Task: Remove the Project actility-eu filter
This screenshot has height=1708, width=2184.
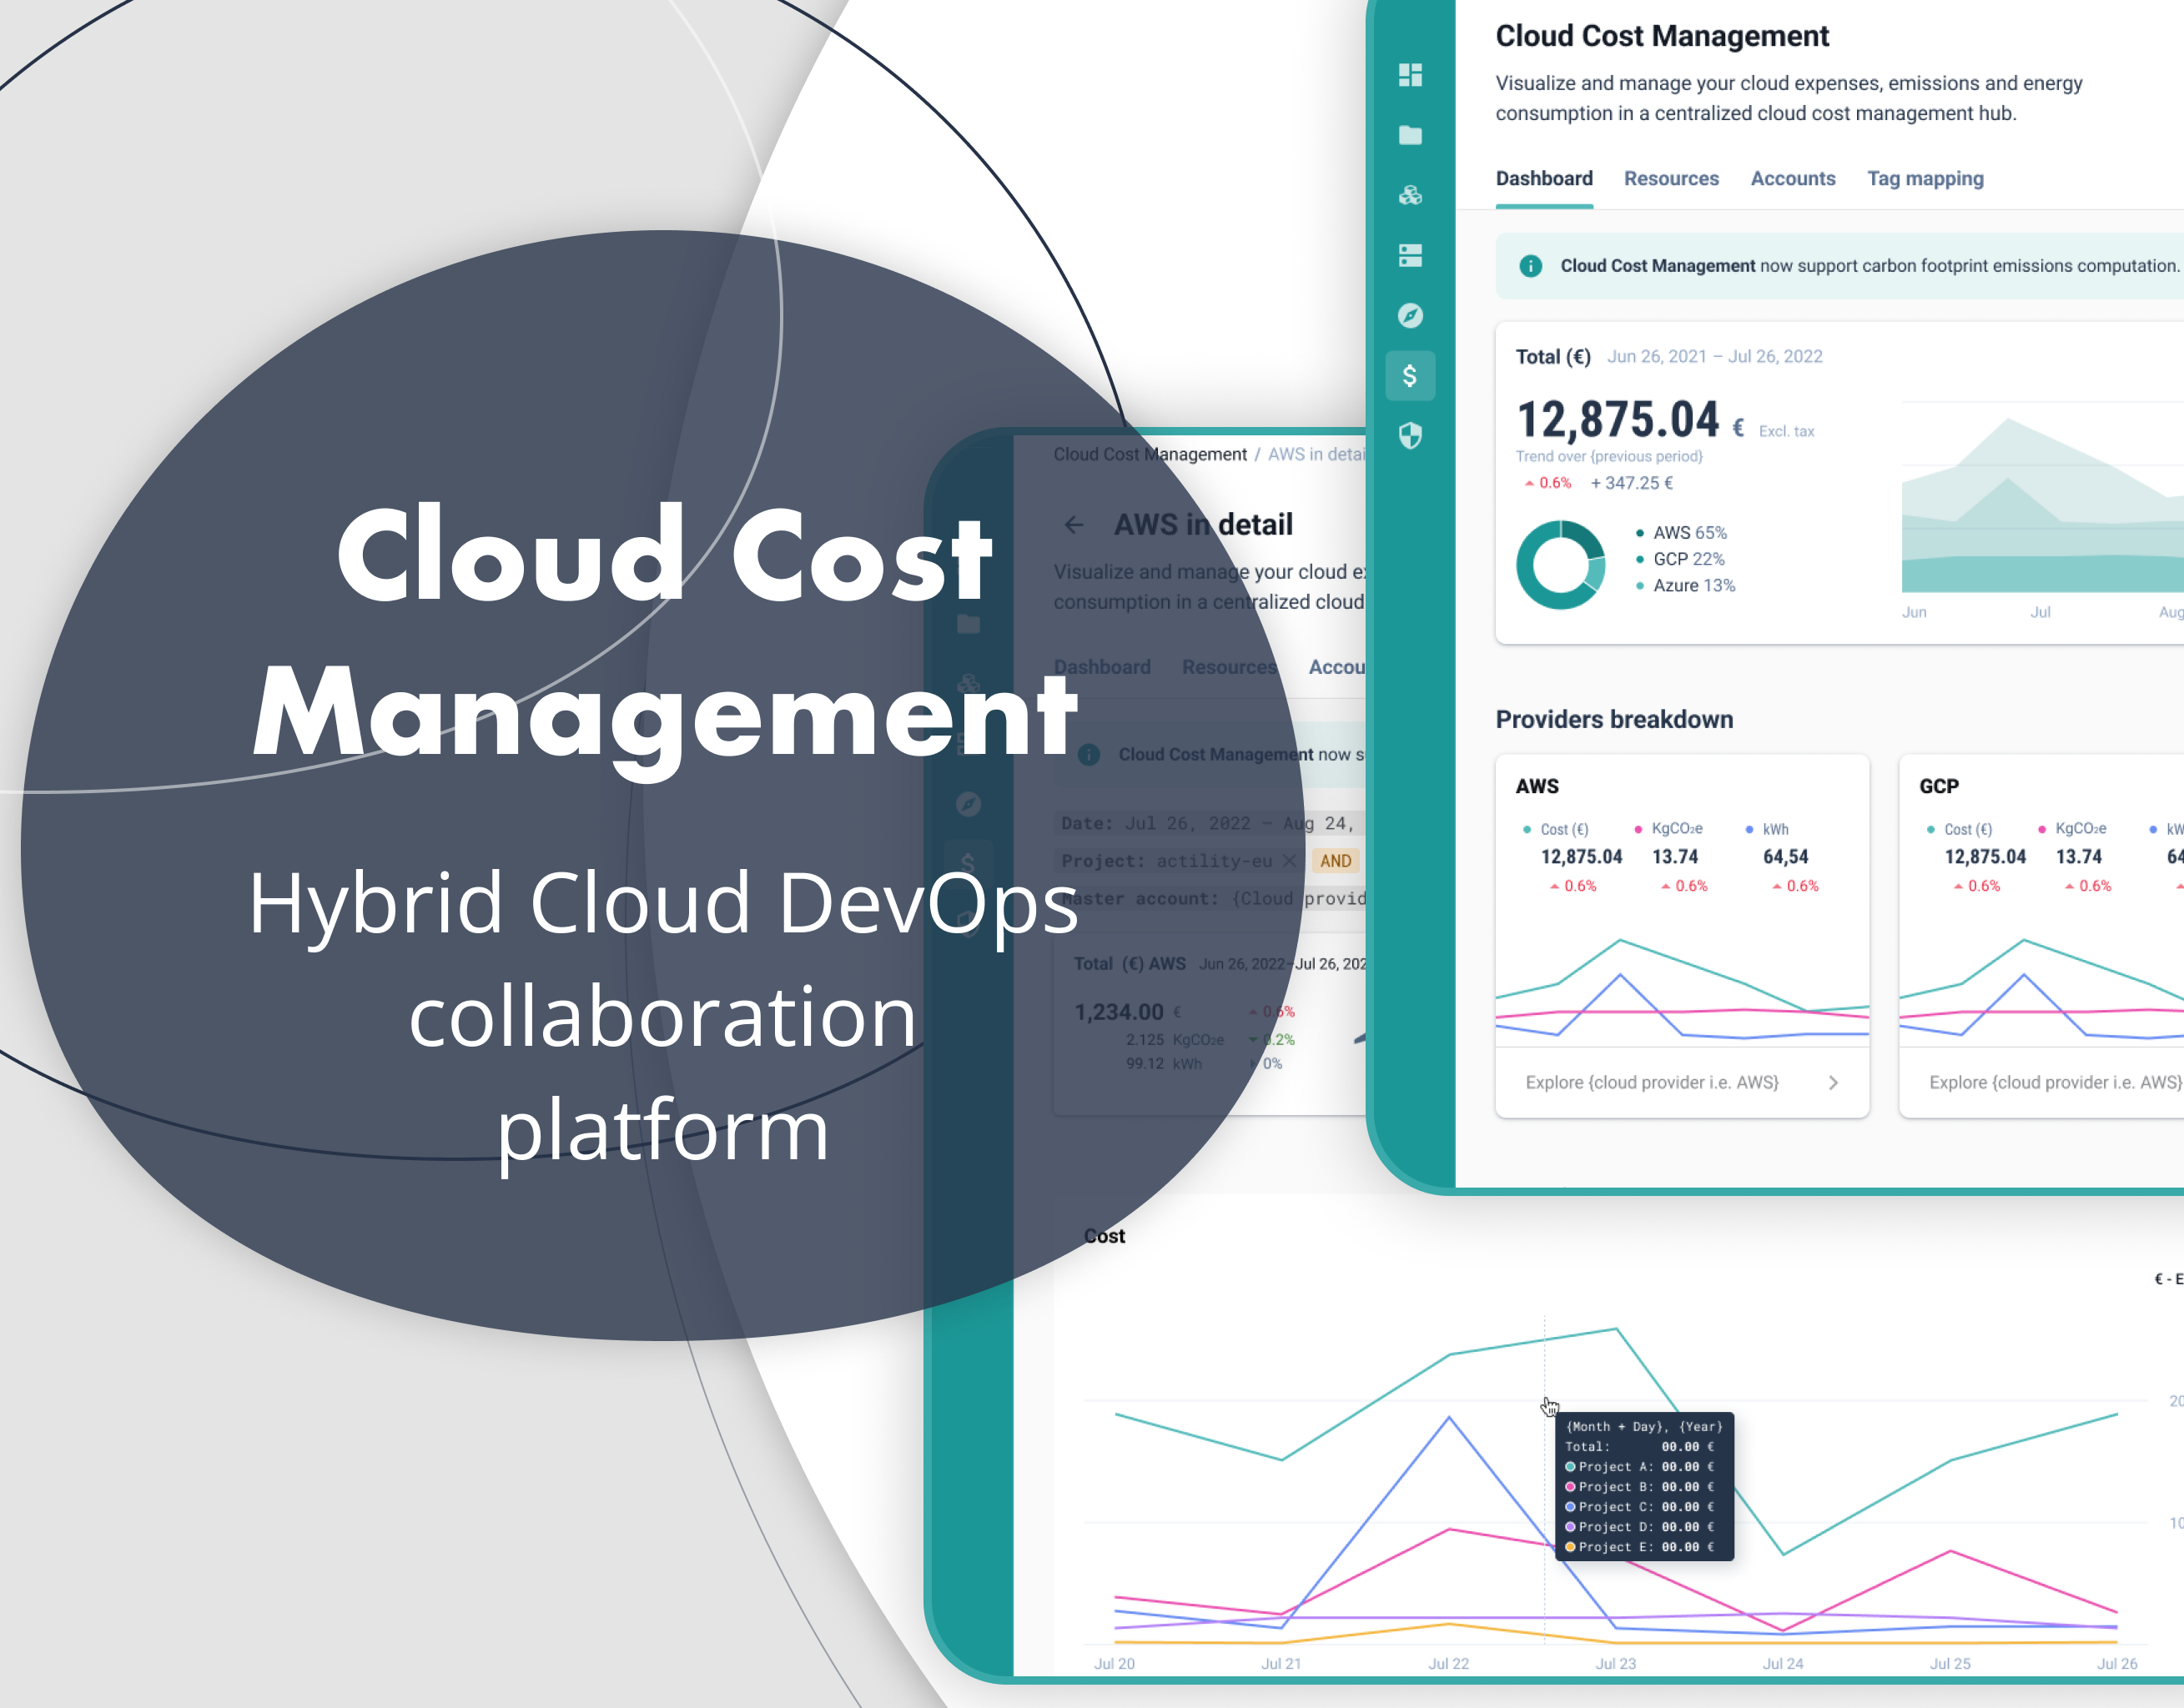Action: point(1289,861)
